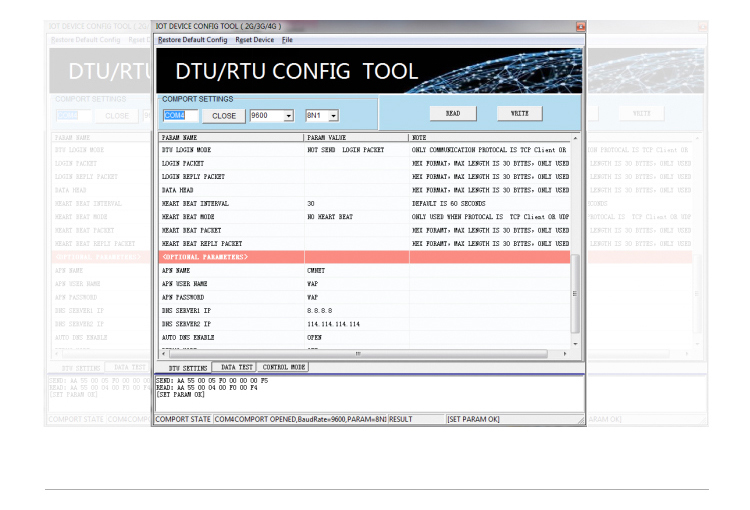Click the READ button
750x510 pixels.
pos(453,113)
